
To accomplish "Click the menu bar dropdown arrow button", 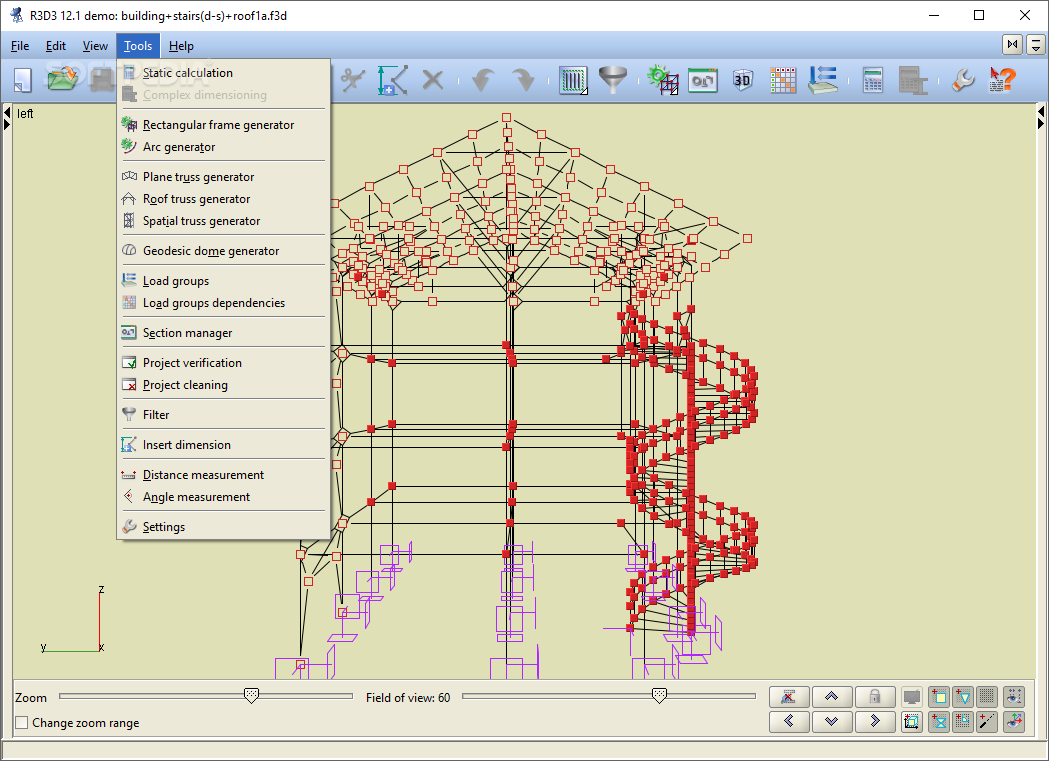I will 1036,45.
